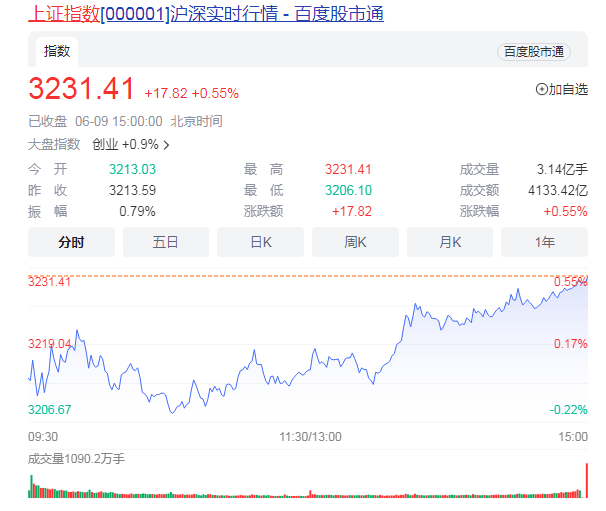Switch to the 分时 chart view
Screen dimensions: 606x511
71,242
